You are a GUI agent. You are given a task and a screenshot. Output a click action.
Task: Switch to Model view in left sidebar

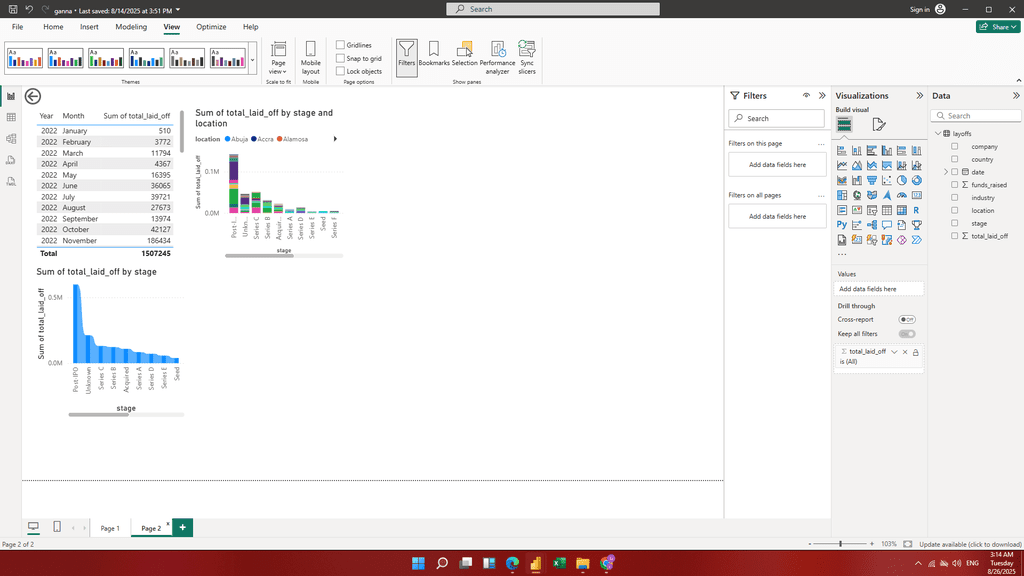coord(11,138)
